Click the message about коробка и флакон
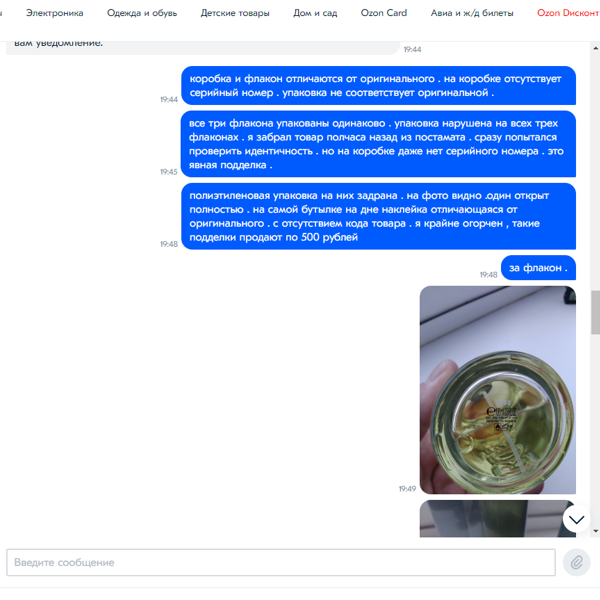 pyautogui.click(x=378, y=85)
